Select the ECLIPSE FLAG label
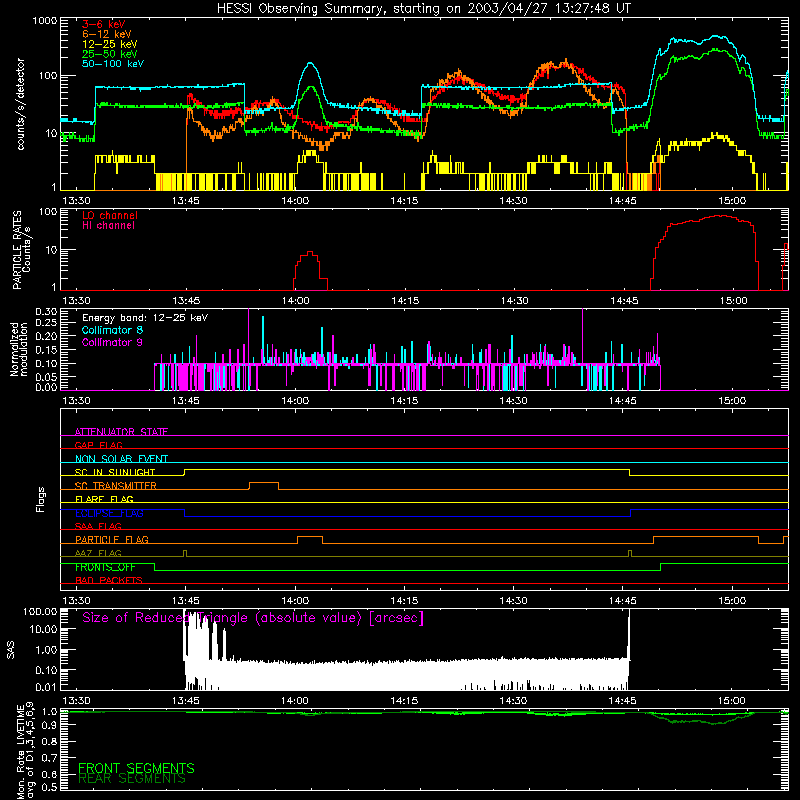The image size is (800, 800). click(x=109, y=513)
